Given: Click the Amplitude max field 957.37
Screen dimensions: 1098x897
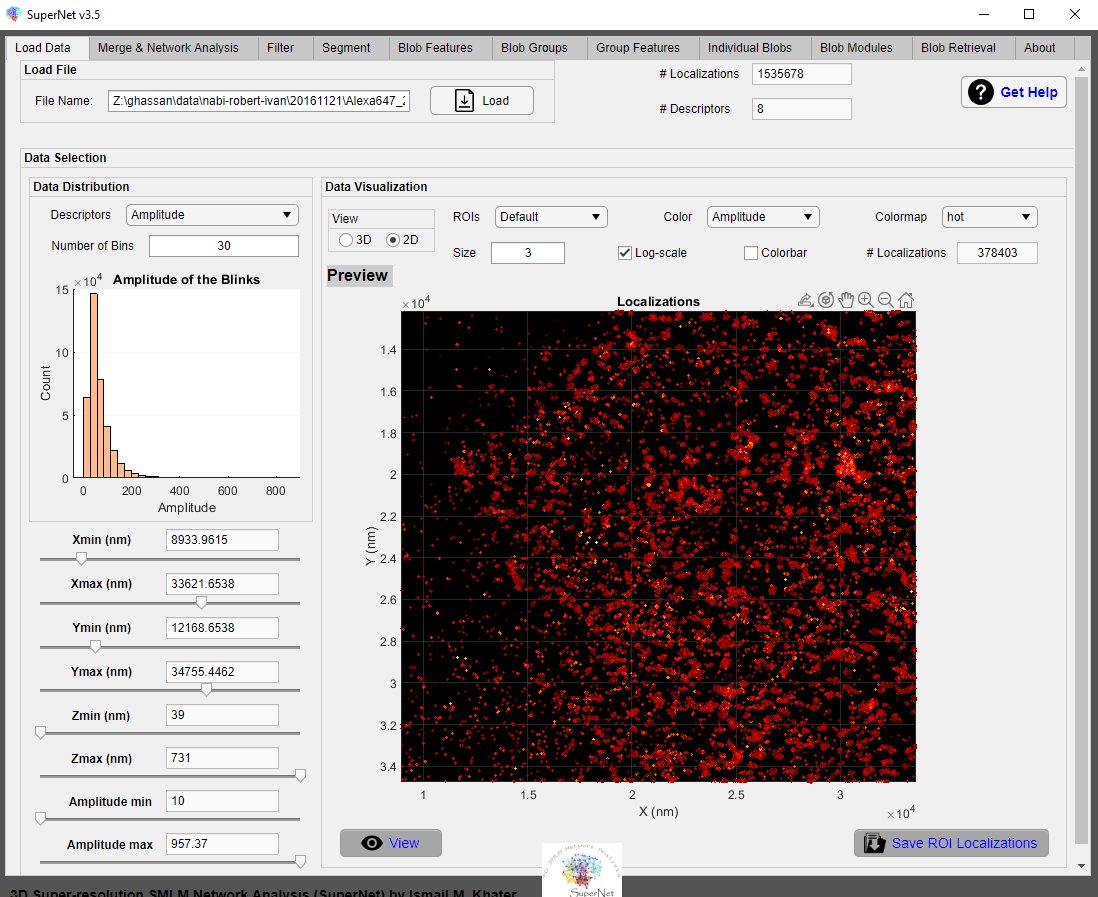Looking at the screenshot, I should (222, 844).
